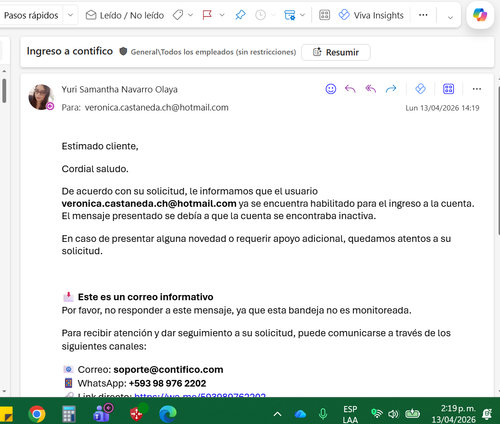Click the left pane scrollbar thumb
The image size is (500, 424).
[x=4, y=91]
